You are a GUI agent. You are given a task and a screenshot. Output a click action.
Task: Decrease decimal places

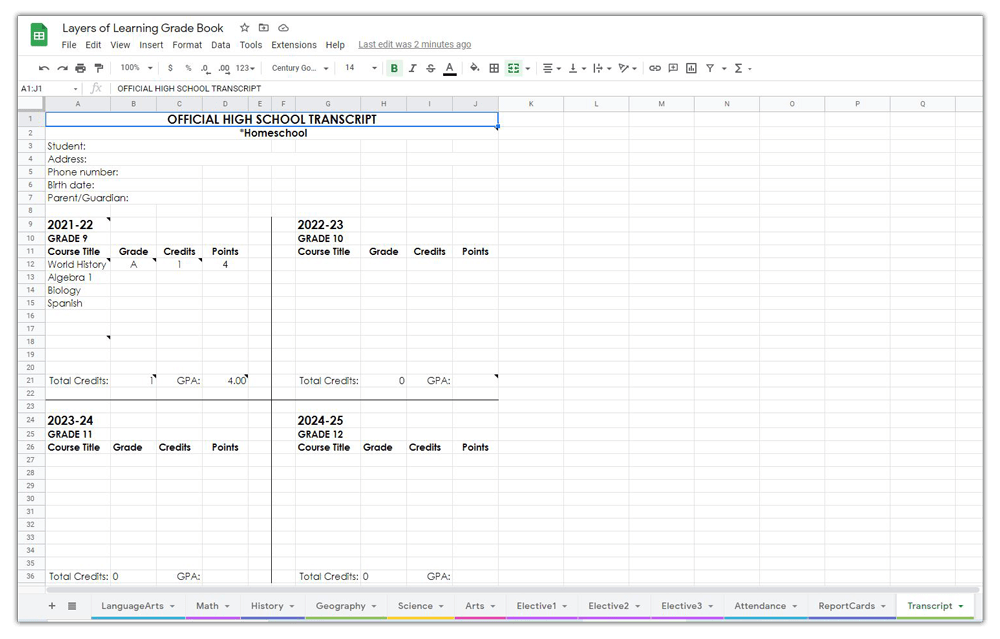(x=205, y=68)
